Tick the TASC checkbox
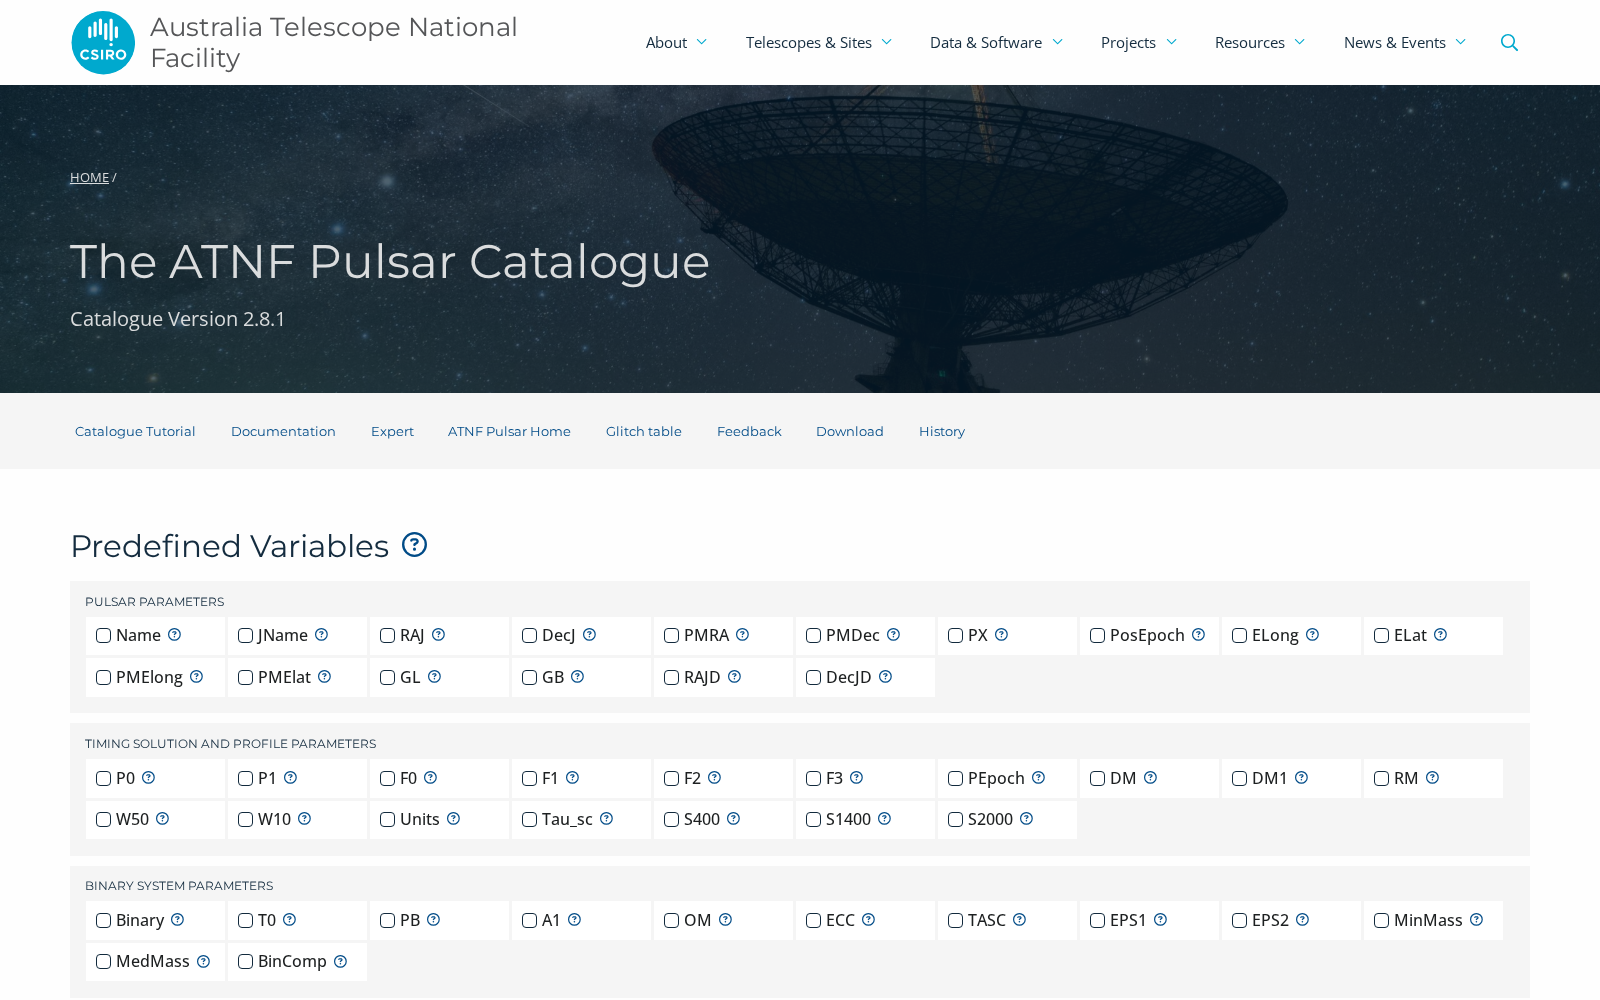Screen dimensions: 1600x1000 [x=955, y=921]
